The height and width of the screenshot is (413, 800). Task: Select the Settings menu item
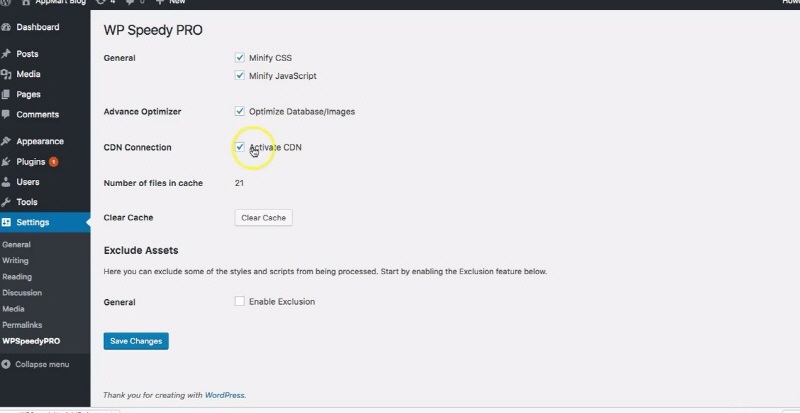pos(45,223)
